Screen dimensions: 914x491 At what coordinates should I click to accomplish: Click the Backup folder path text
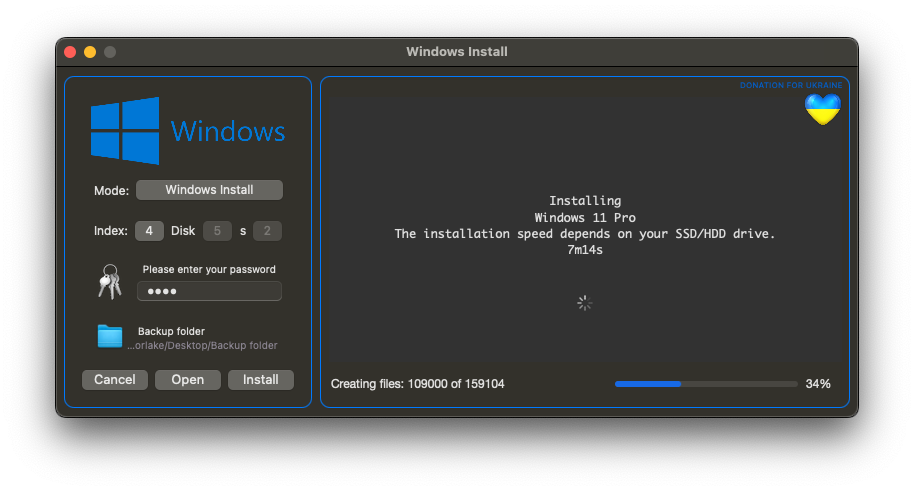click(202, 345)
